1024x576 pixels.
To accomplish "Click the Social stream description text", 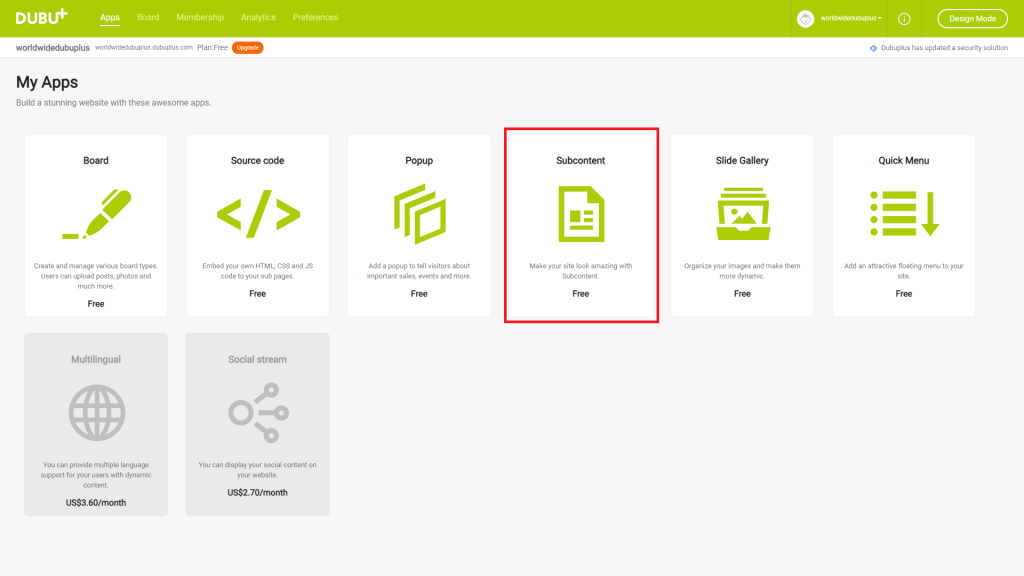I will click(x=257, y=470).
